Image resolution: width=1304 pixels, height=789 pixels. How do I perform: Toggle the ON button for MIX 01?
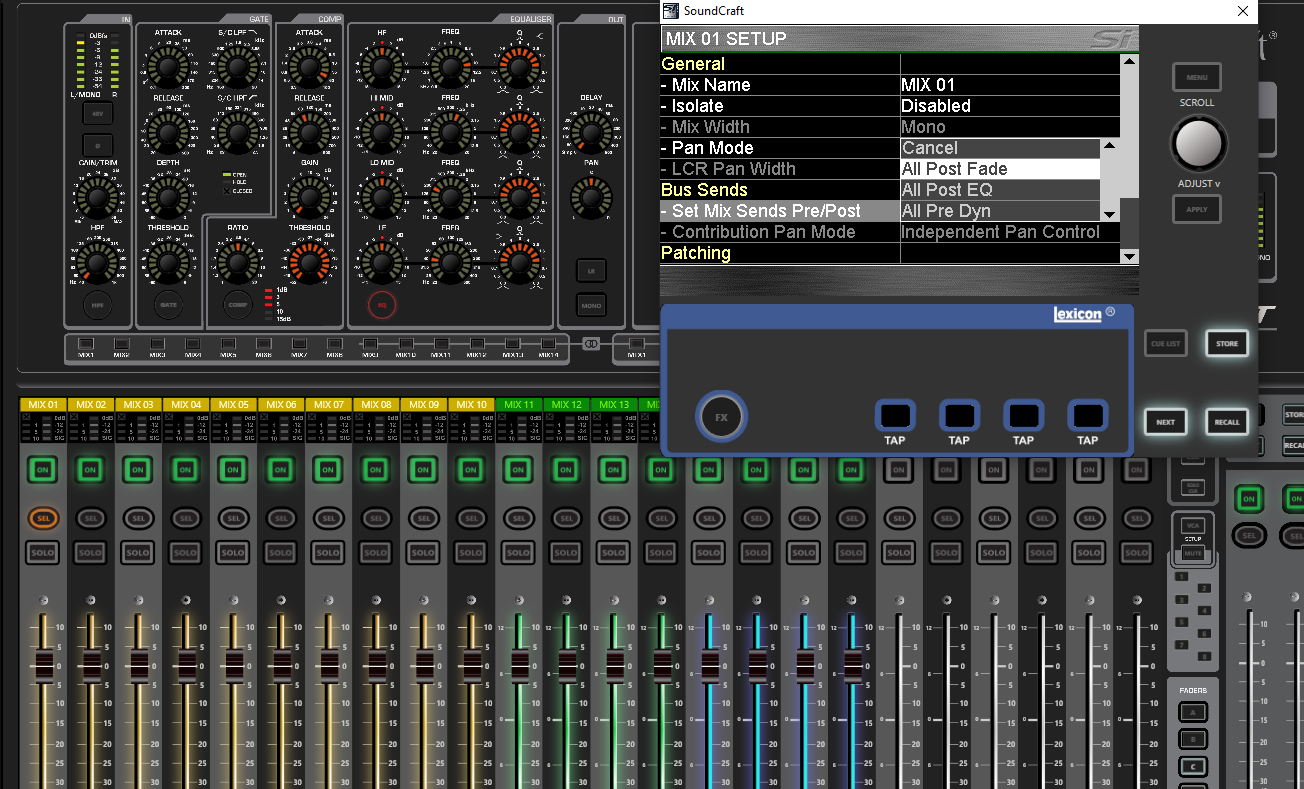[42, 470]
